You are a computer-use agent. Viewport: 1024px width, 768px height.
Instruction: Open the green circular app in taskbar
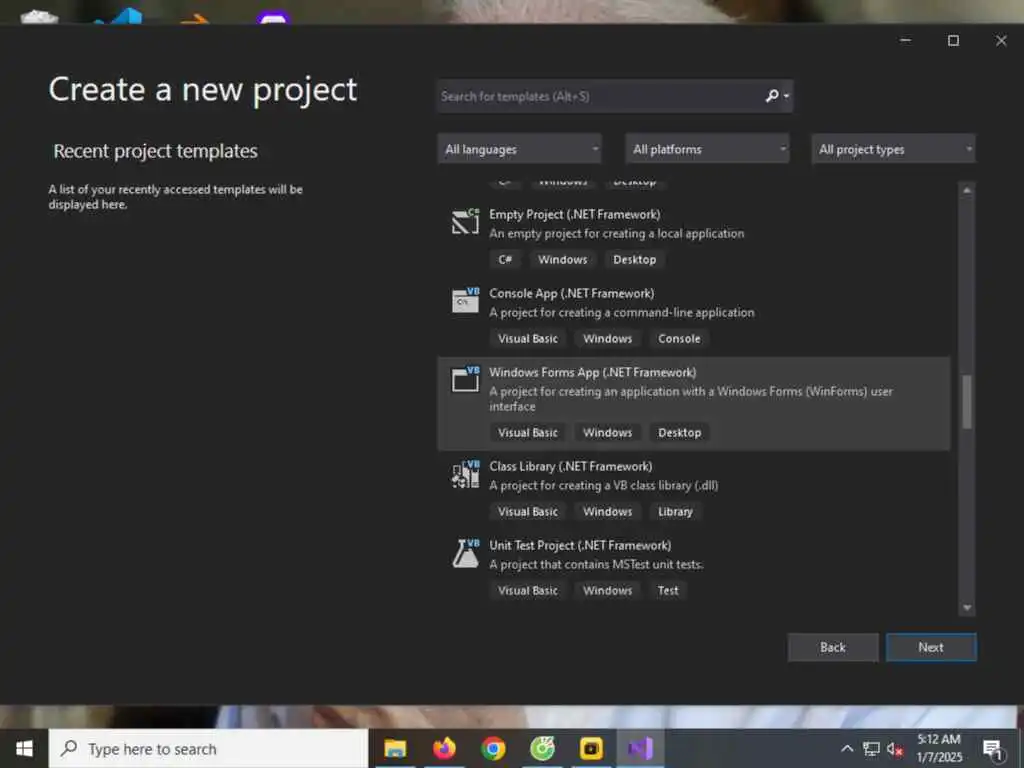(x=542, y=748)
